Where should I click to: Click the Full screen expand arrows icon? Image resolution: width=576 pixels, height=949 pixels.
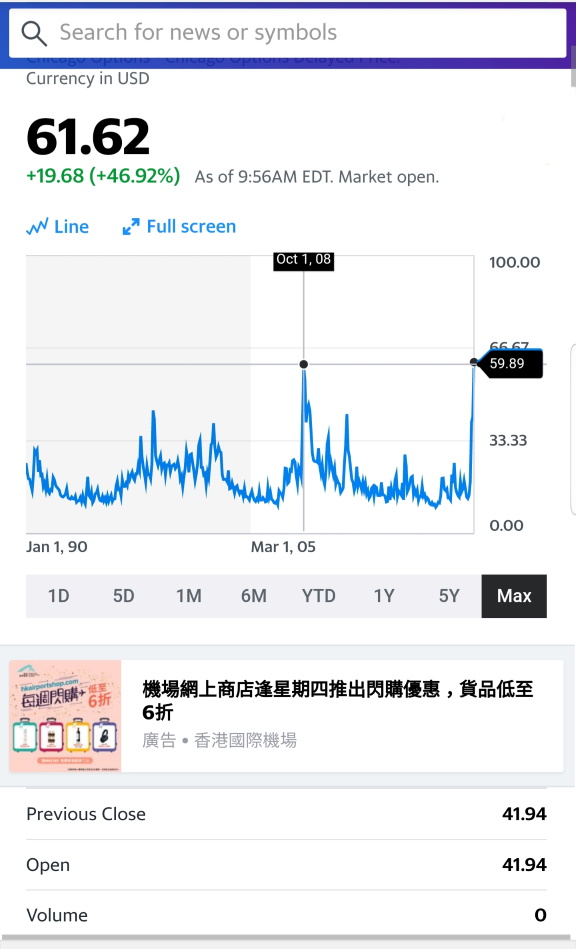coord(131,227)
